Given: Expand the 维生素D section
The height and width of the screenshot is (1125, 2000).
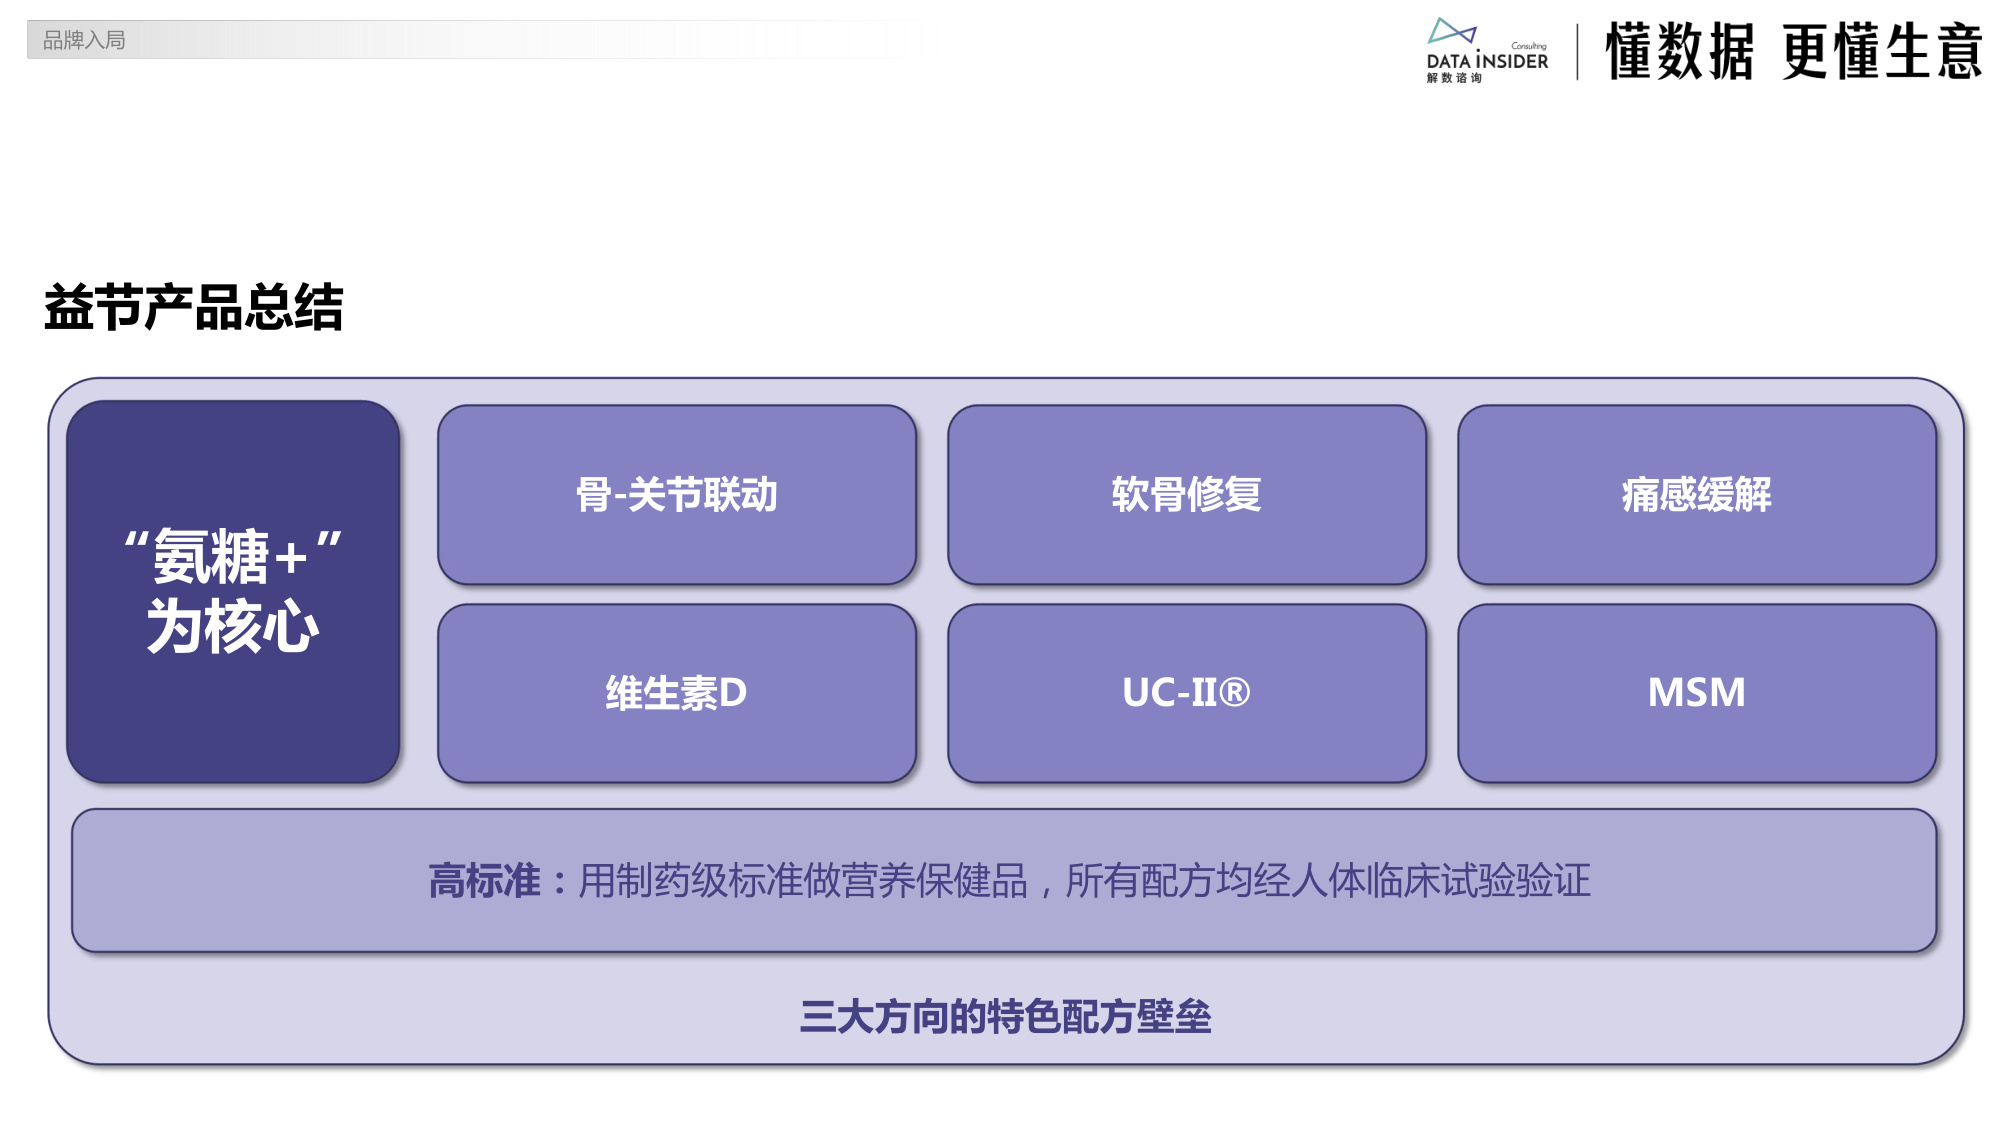Looking at the screenshot, I should click(x=679, y=692).
